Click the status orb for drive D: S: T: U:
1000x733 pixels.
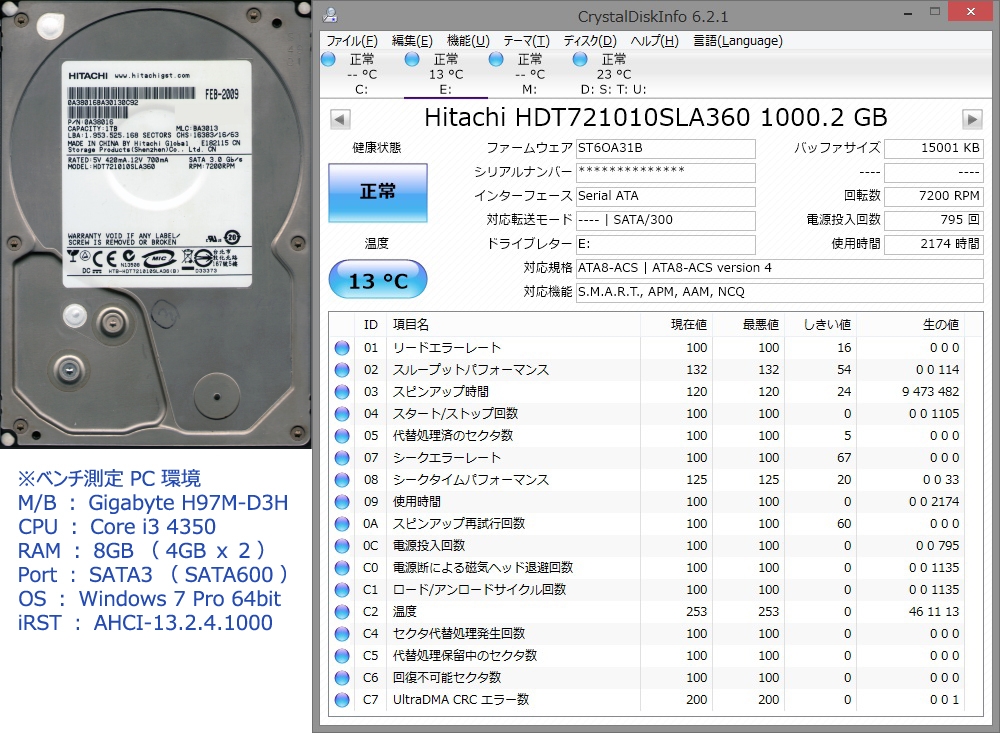click(x=580, y=59)
